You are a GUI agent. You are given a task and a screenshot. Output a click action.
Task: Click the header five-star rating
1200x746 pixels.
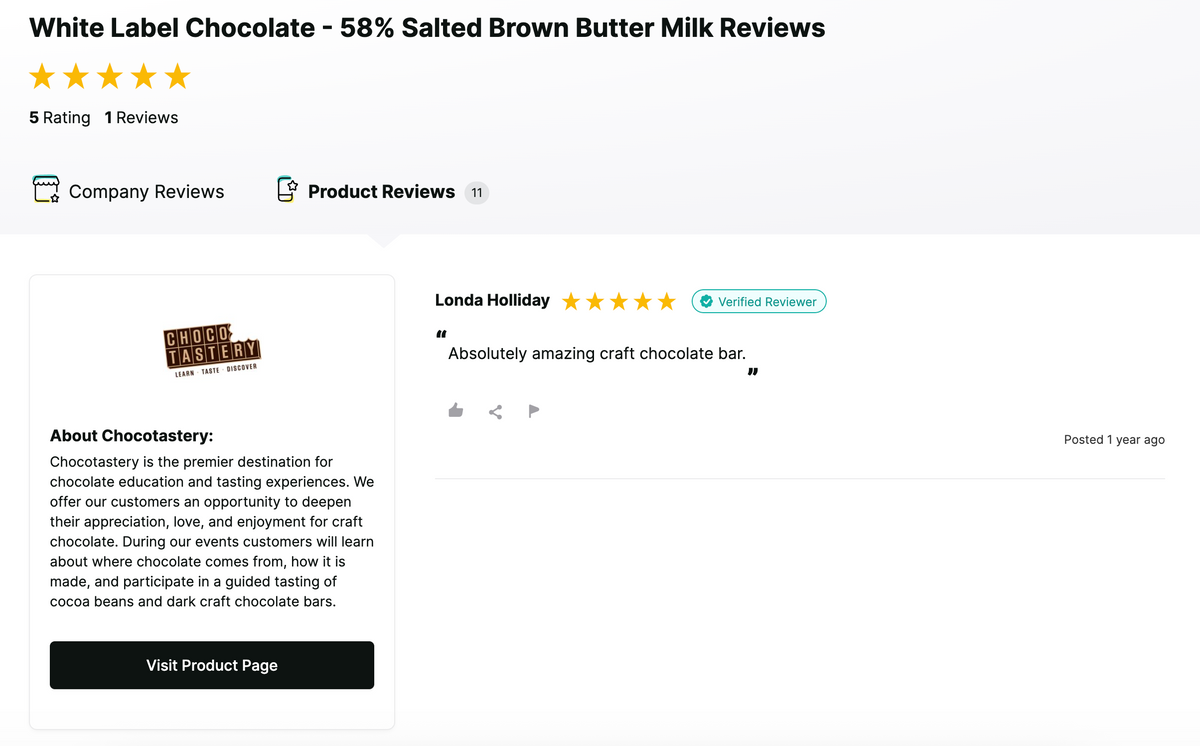pos(110,76)
